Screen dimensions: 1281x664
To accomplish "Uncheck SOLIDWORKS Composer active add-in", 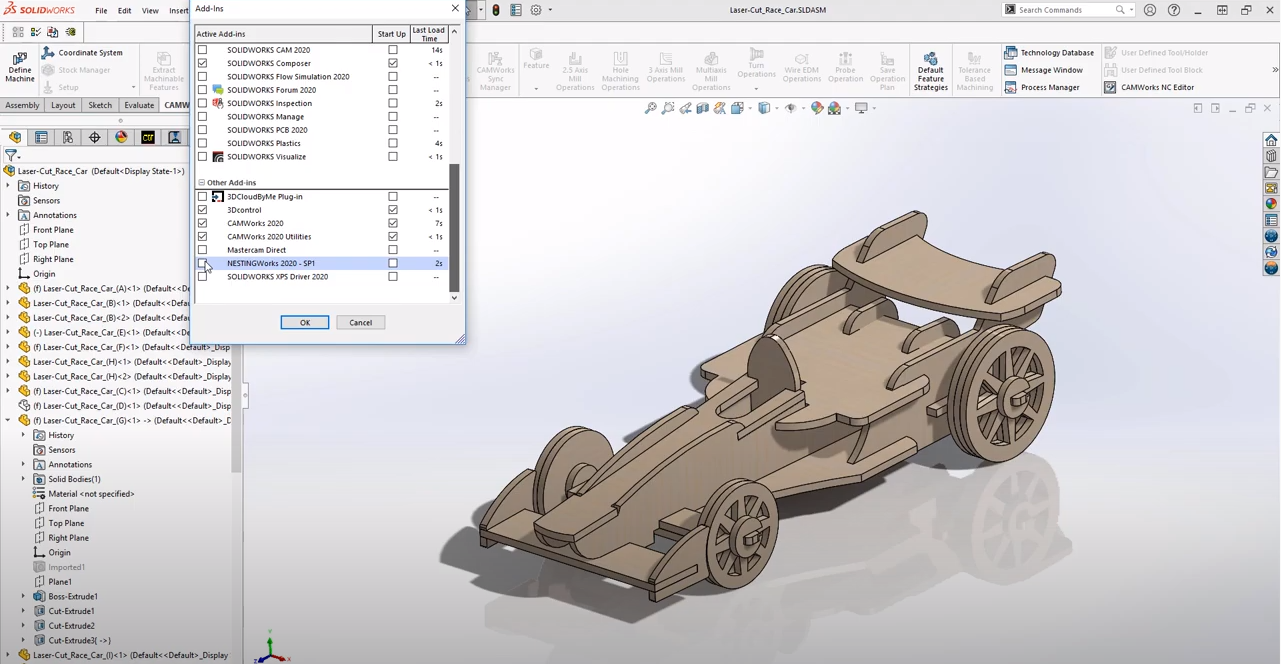I will click(203, 63).
